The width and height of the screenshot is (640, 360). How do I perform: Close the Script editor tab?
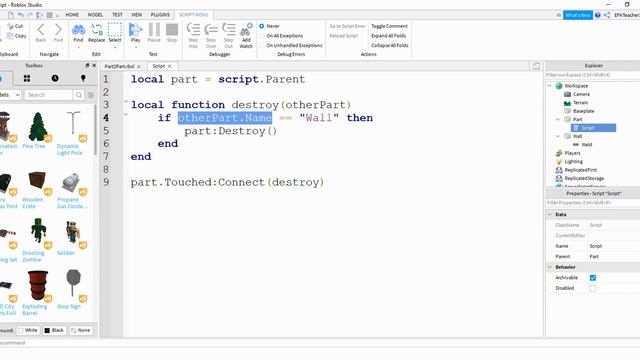point(169,66)
